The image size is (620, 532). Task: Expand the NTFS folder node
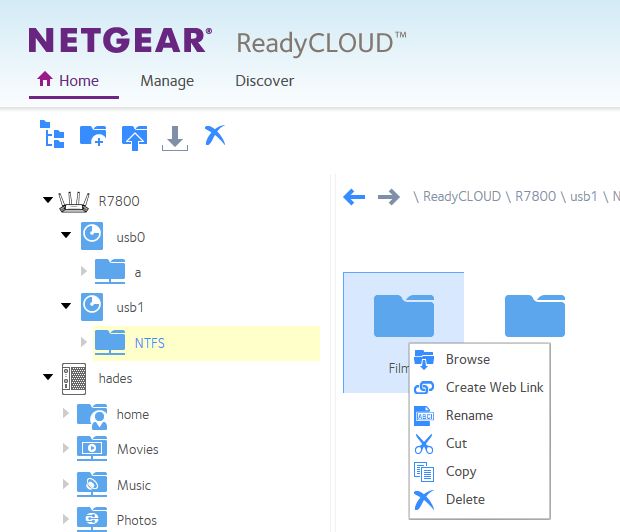[83, 342]
